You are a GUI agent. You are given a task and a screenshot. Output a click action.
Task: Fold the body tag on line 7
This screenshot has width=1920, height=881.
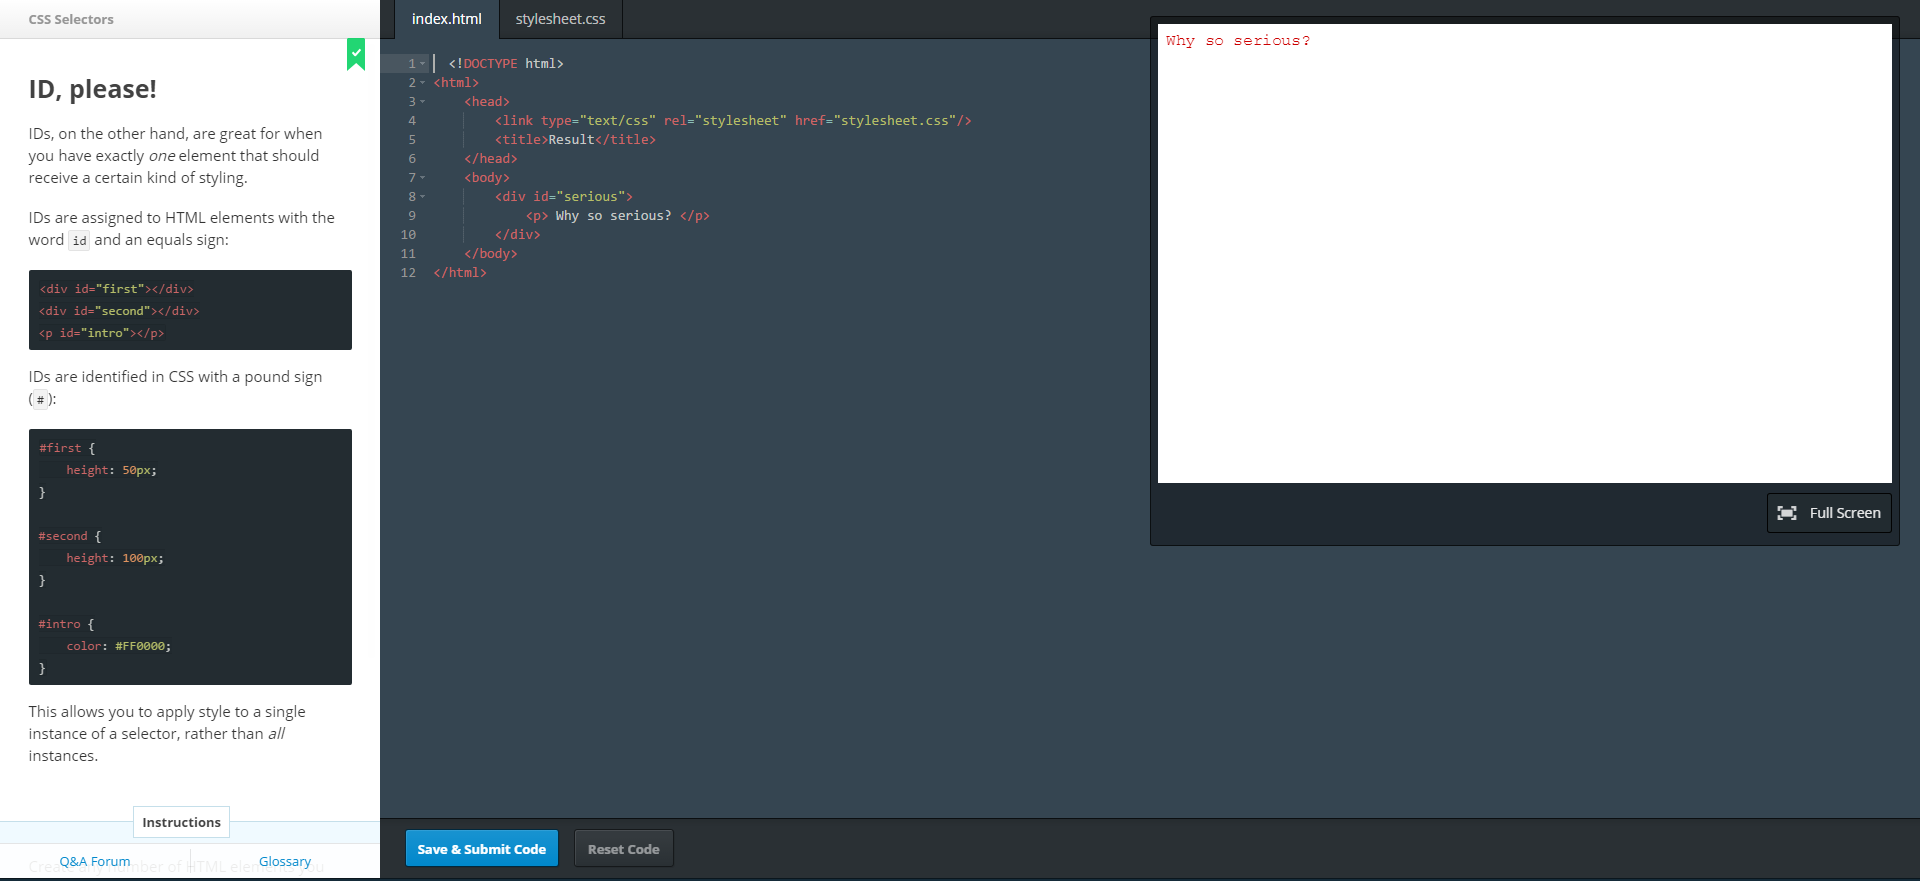423,178
